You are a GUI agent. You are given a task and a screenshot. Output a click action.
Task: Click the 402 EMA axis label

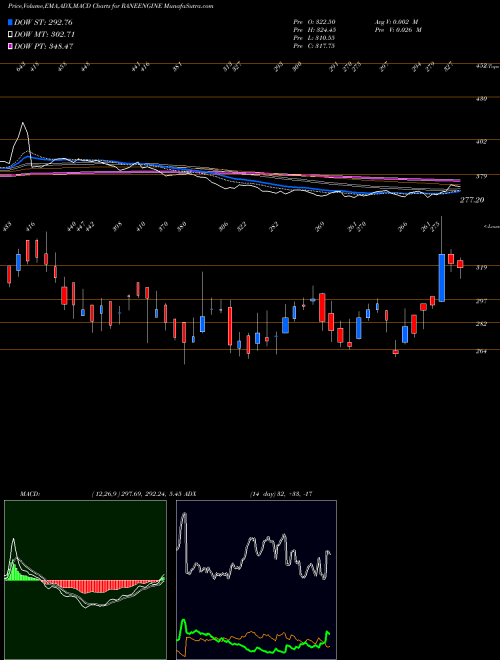(482, 142)
